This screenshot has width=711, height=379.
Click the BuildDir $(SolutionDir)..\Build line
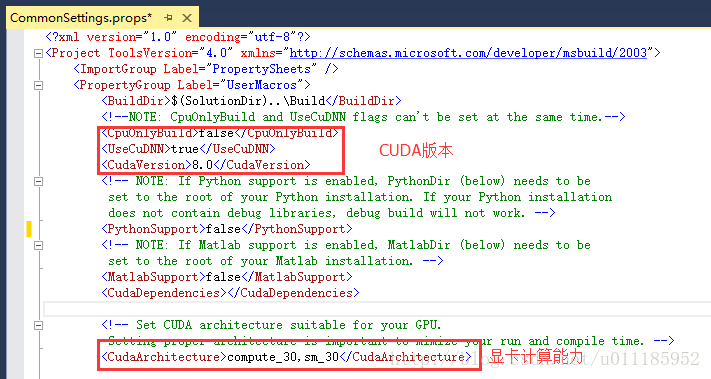coord(252,101)
